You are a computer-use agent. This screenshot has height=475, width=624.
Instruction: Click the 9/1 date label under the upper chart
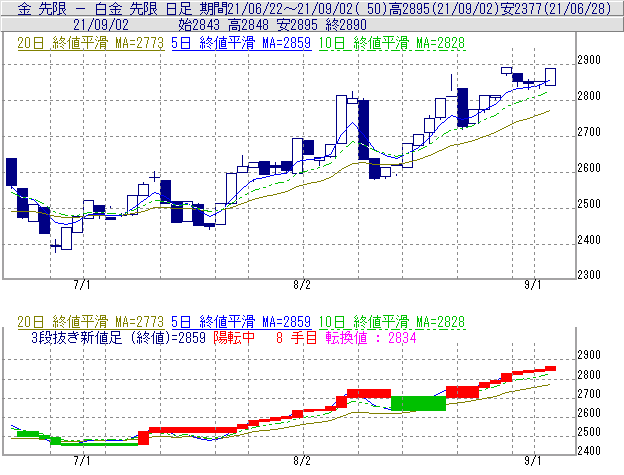pos(532,285)
